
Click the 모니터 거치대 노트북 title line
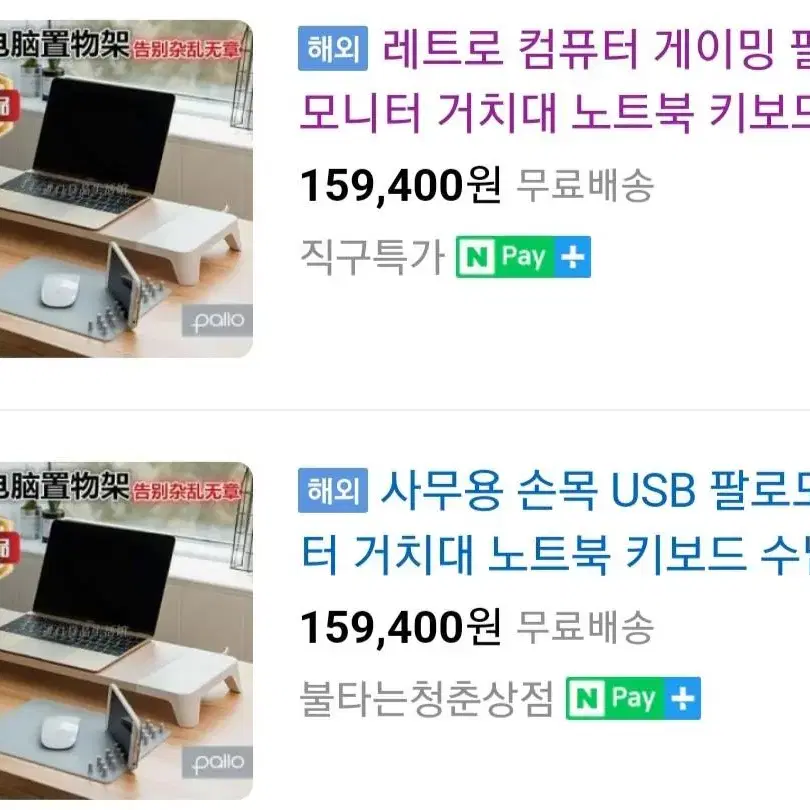(x=554, y=112)
